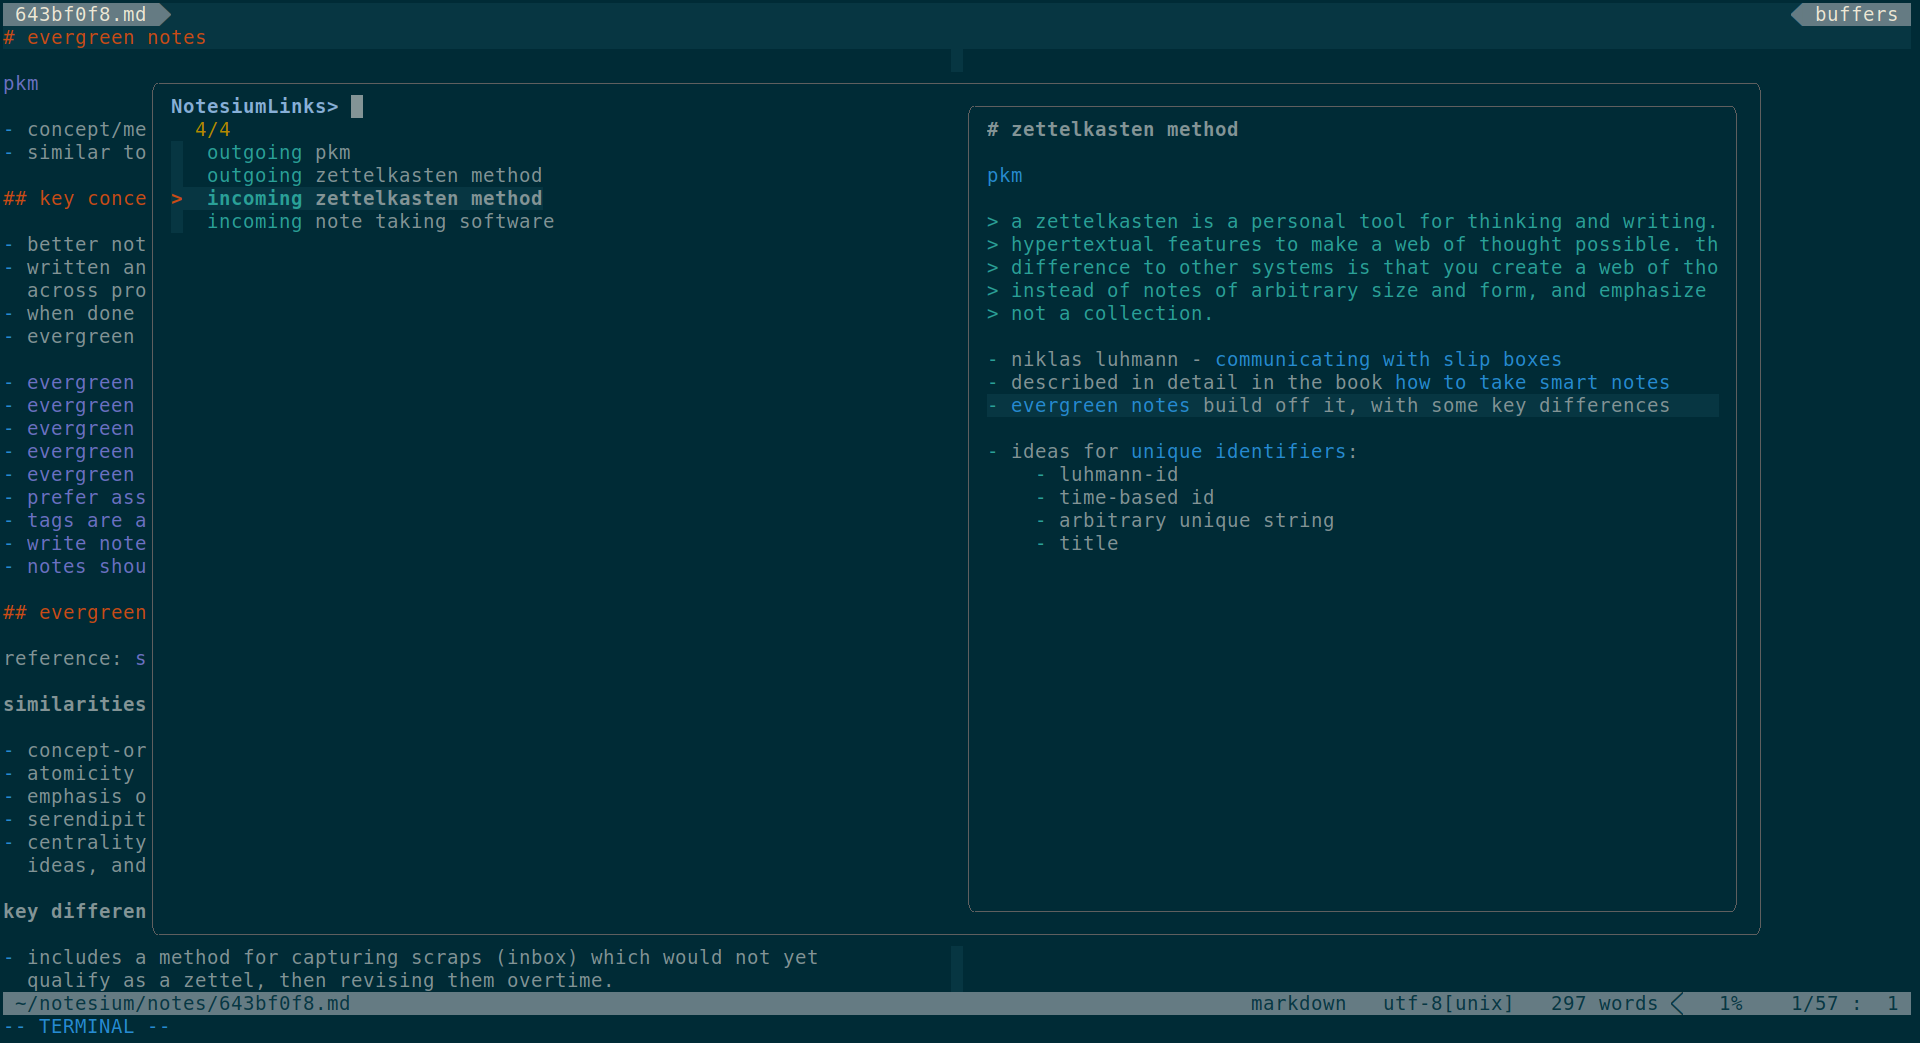Click '1/57' line indicator
Screen dimensions: 1920x1043
click(1814, 1003)
